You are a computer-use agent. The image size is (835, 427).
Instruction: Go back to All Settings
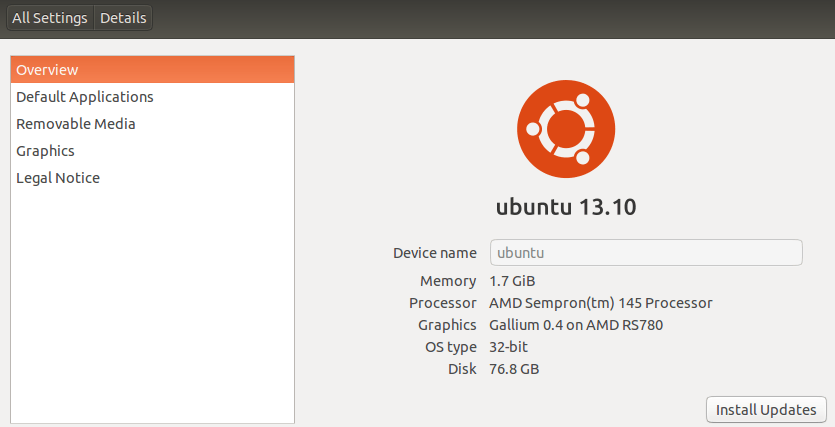[x=50, y=18]
